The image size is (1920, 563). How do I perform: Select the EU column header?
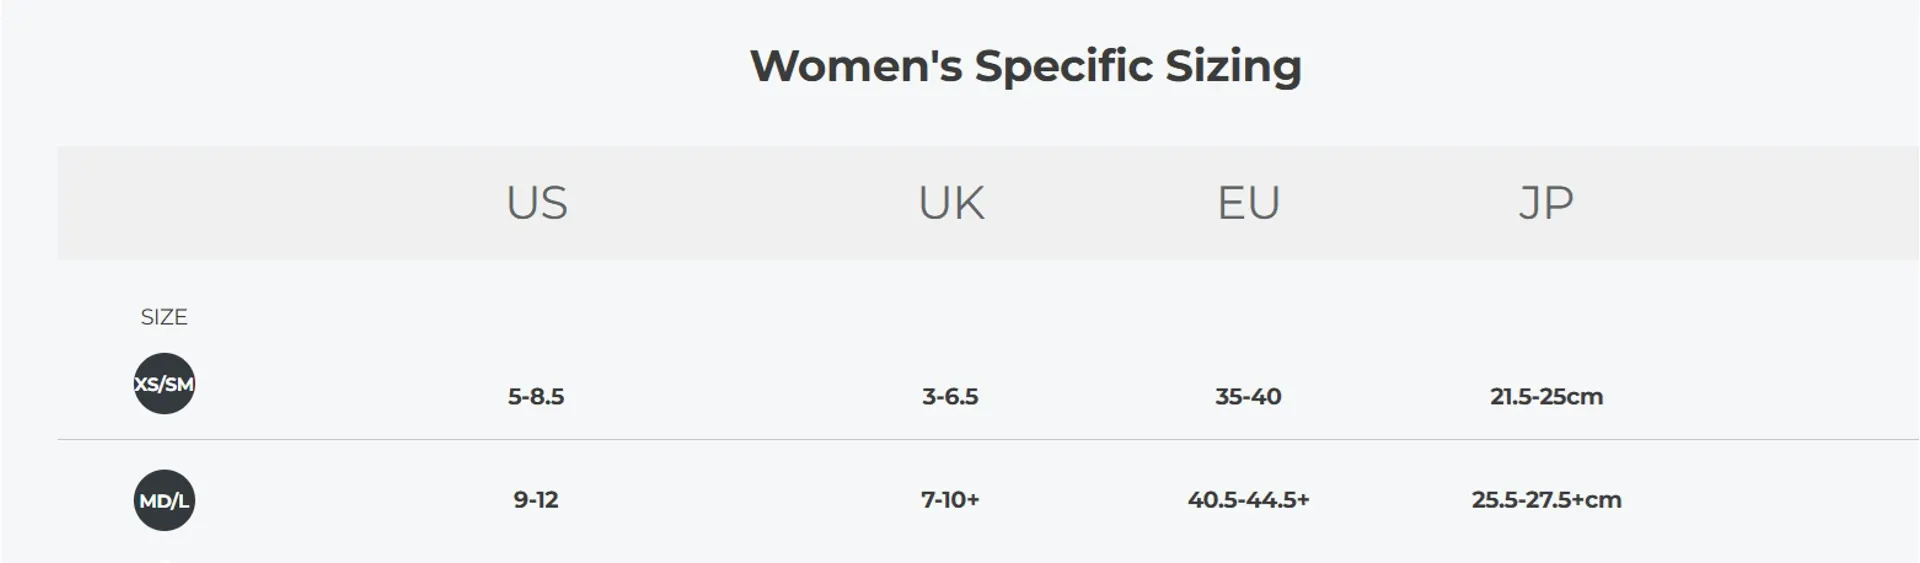click(x=1248, y=203)
